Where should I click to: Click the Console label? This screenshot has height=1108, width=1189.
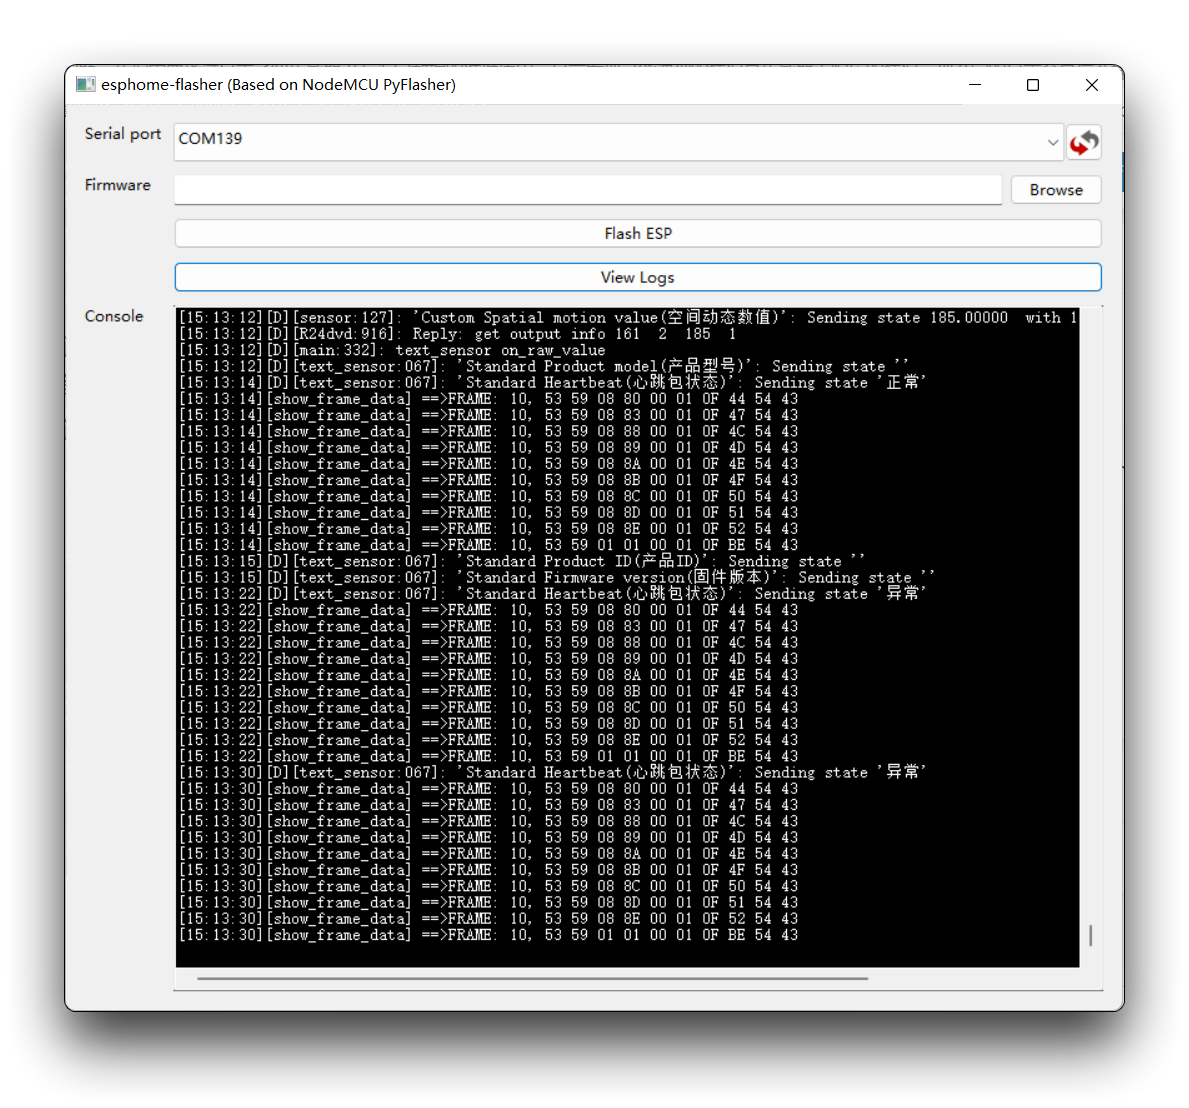click(x=114, y=316)
